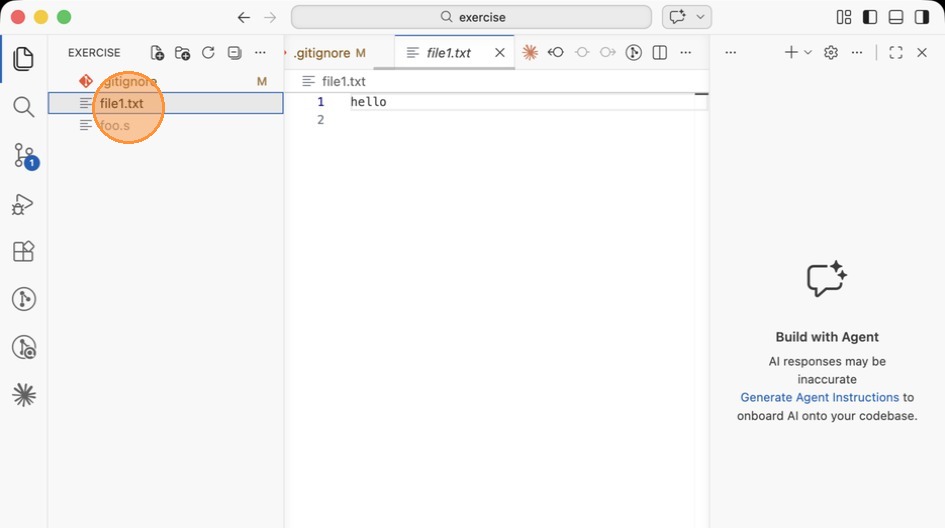The image size is (945, 528).
Task: Select foo.s in the file tree
Action: (x=114, y=126)
